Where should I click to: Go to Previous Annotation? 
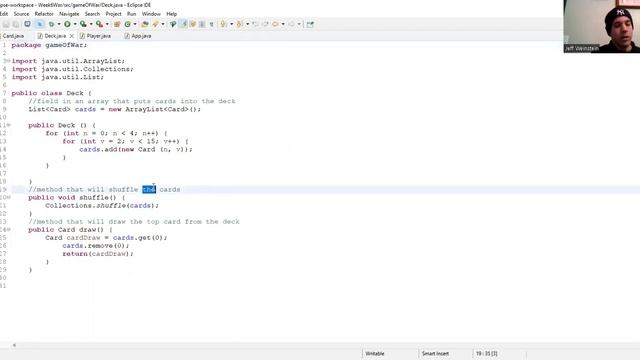[x=239, y=24]
